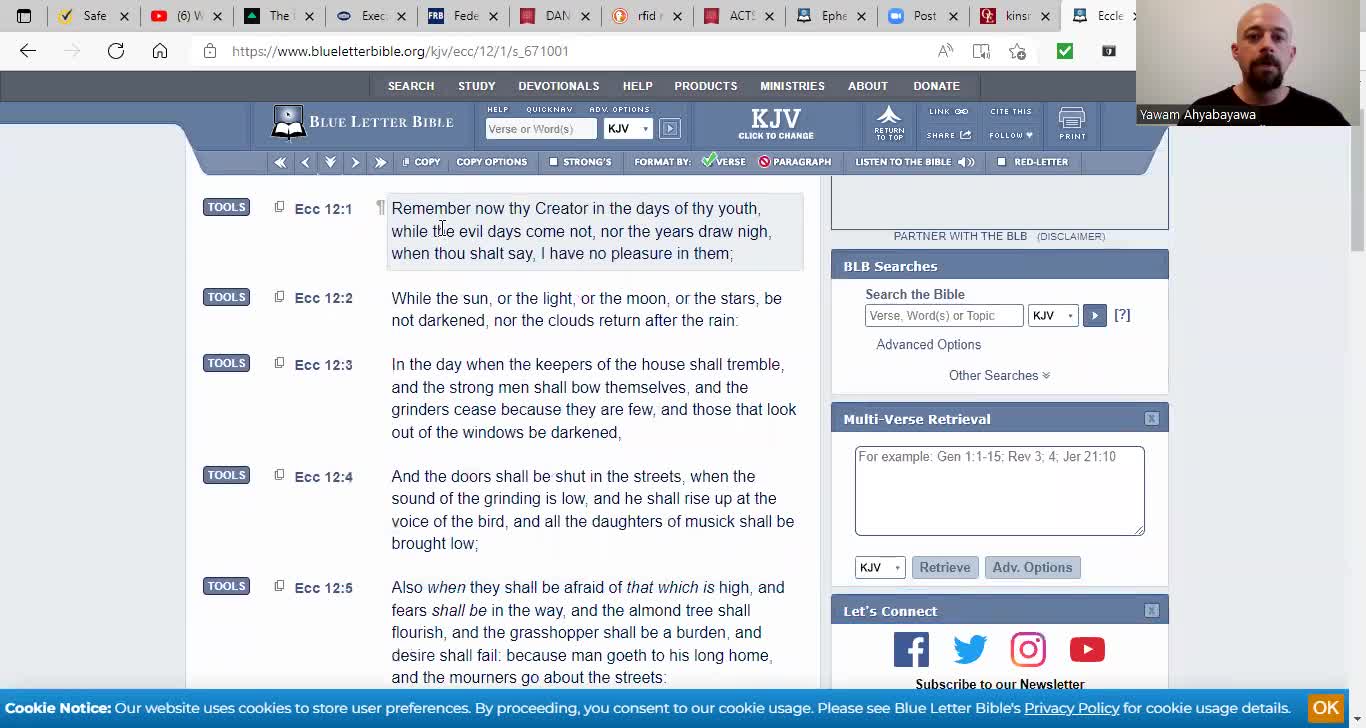1366x728 pixels.
Task: Open the KJV dropdown in Multi-Verse Retrieval
Action: [880, 568]
